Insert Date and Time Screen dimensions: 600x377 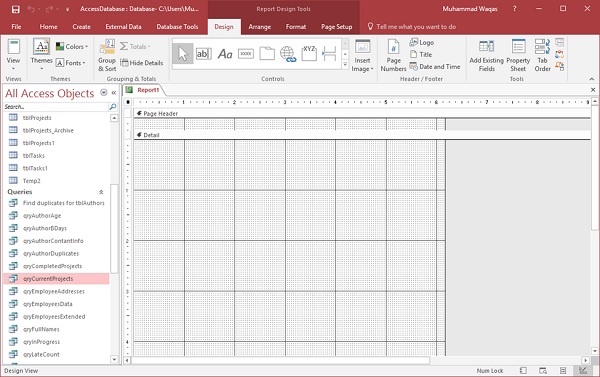click(435, 67)
